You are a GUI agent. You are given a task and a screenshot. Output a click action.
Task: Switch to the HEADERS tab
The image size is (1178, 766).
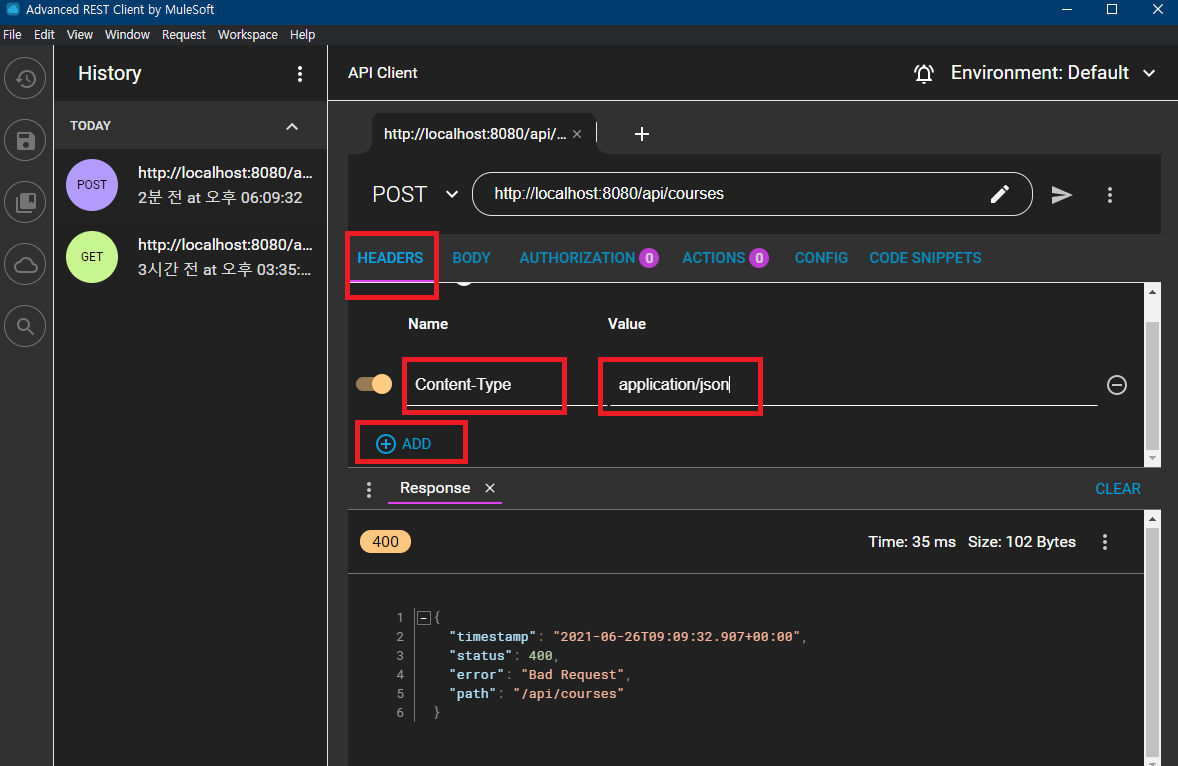pos(390,258)
